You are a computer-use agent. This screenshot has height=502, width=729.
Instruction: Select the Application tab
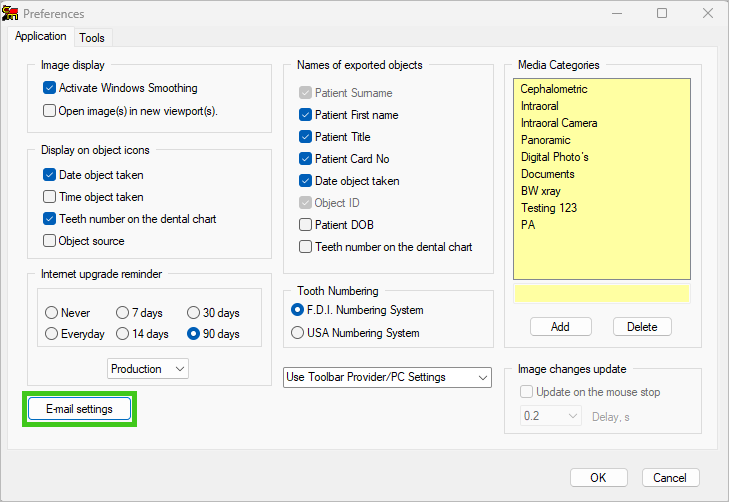pos(40,36)
